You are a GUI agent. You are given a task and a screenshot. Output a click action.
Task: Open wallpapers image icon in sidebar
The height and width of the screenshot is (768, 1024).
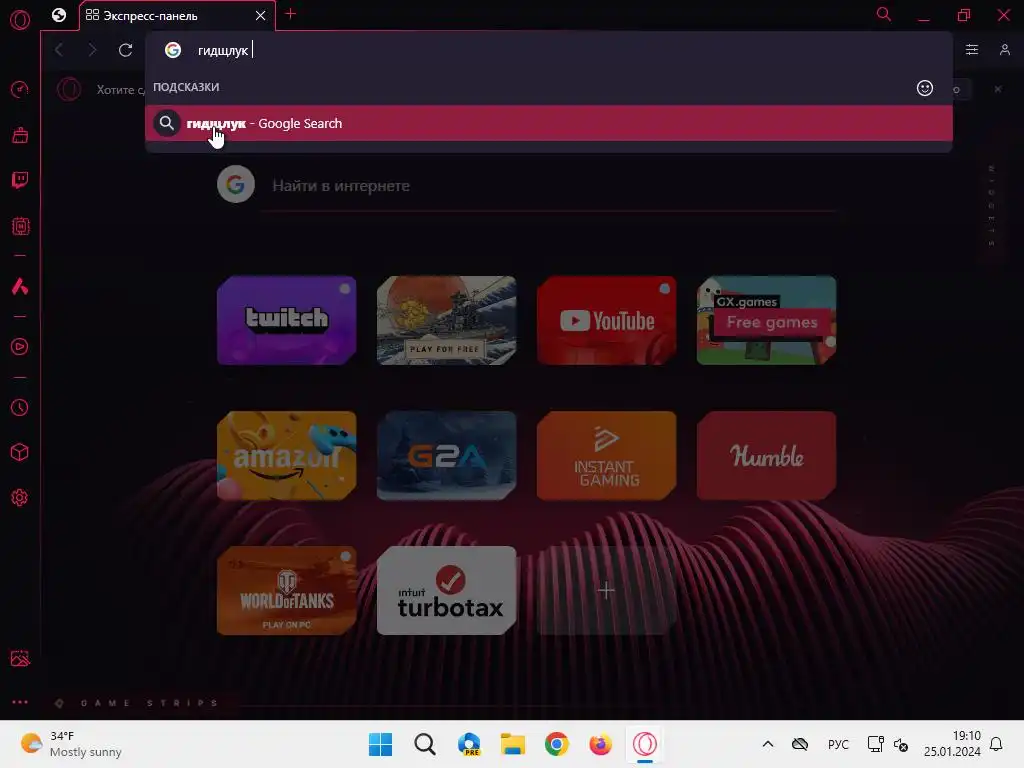20,658
